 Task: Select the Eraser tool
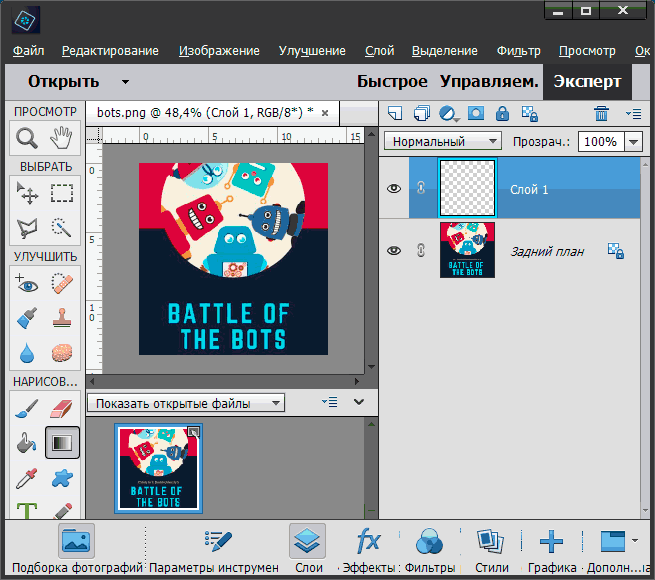point(62,408)
